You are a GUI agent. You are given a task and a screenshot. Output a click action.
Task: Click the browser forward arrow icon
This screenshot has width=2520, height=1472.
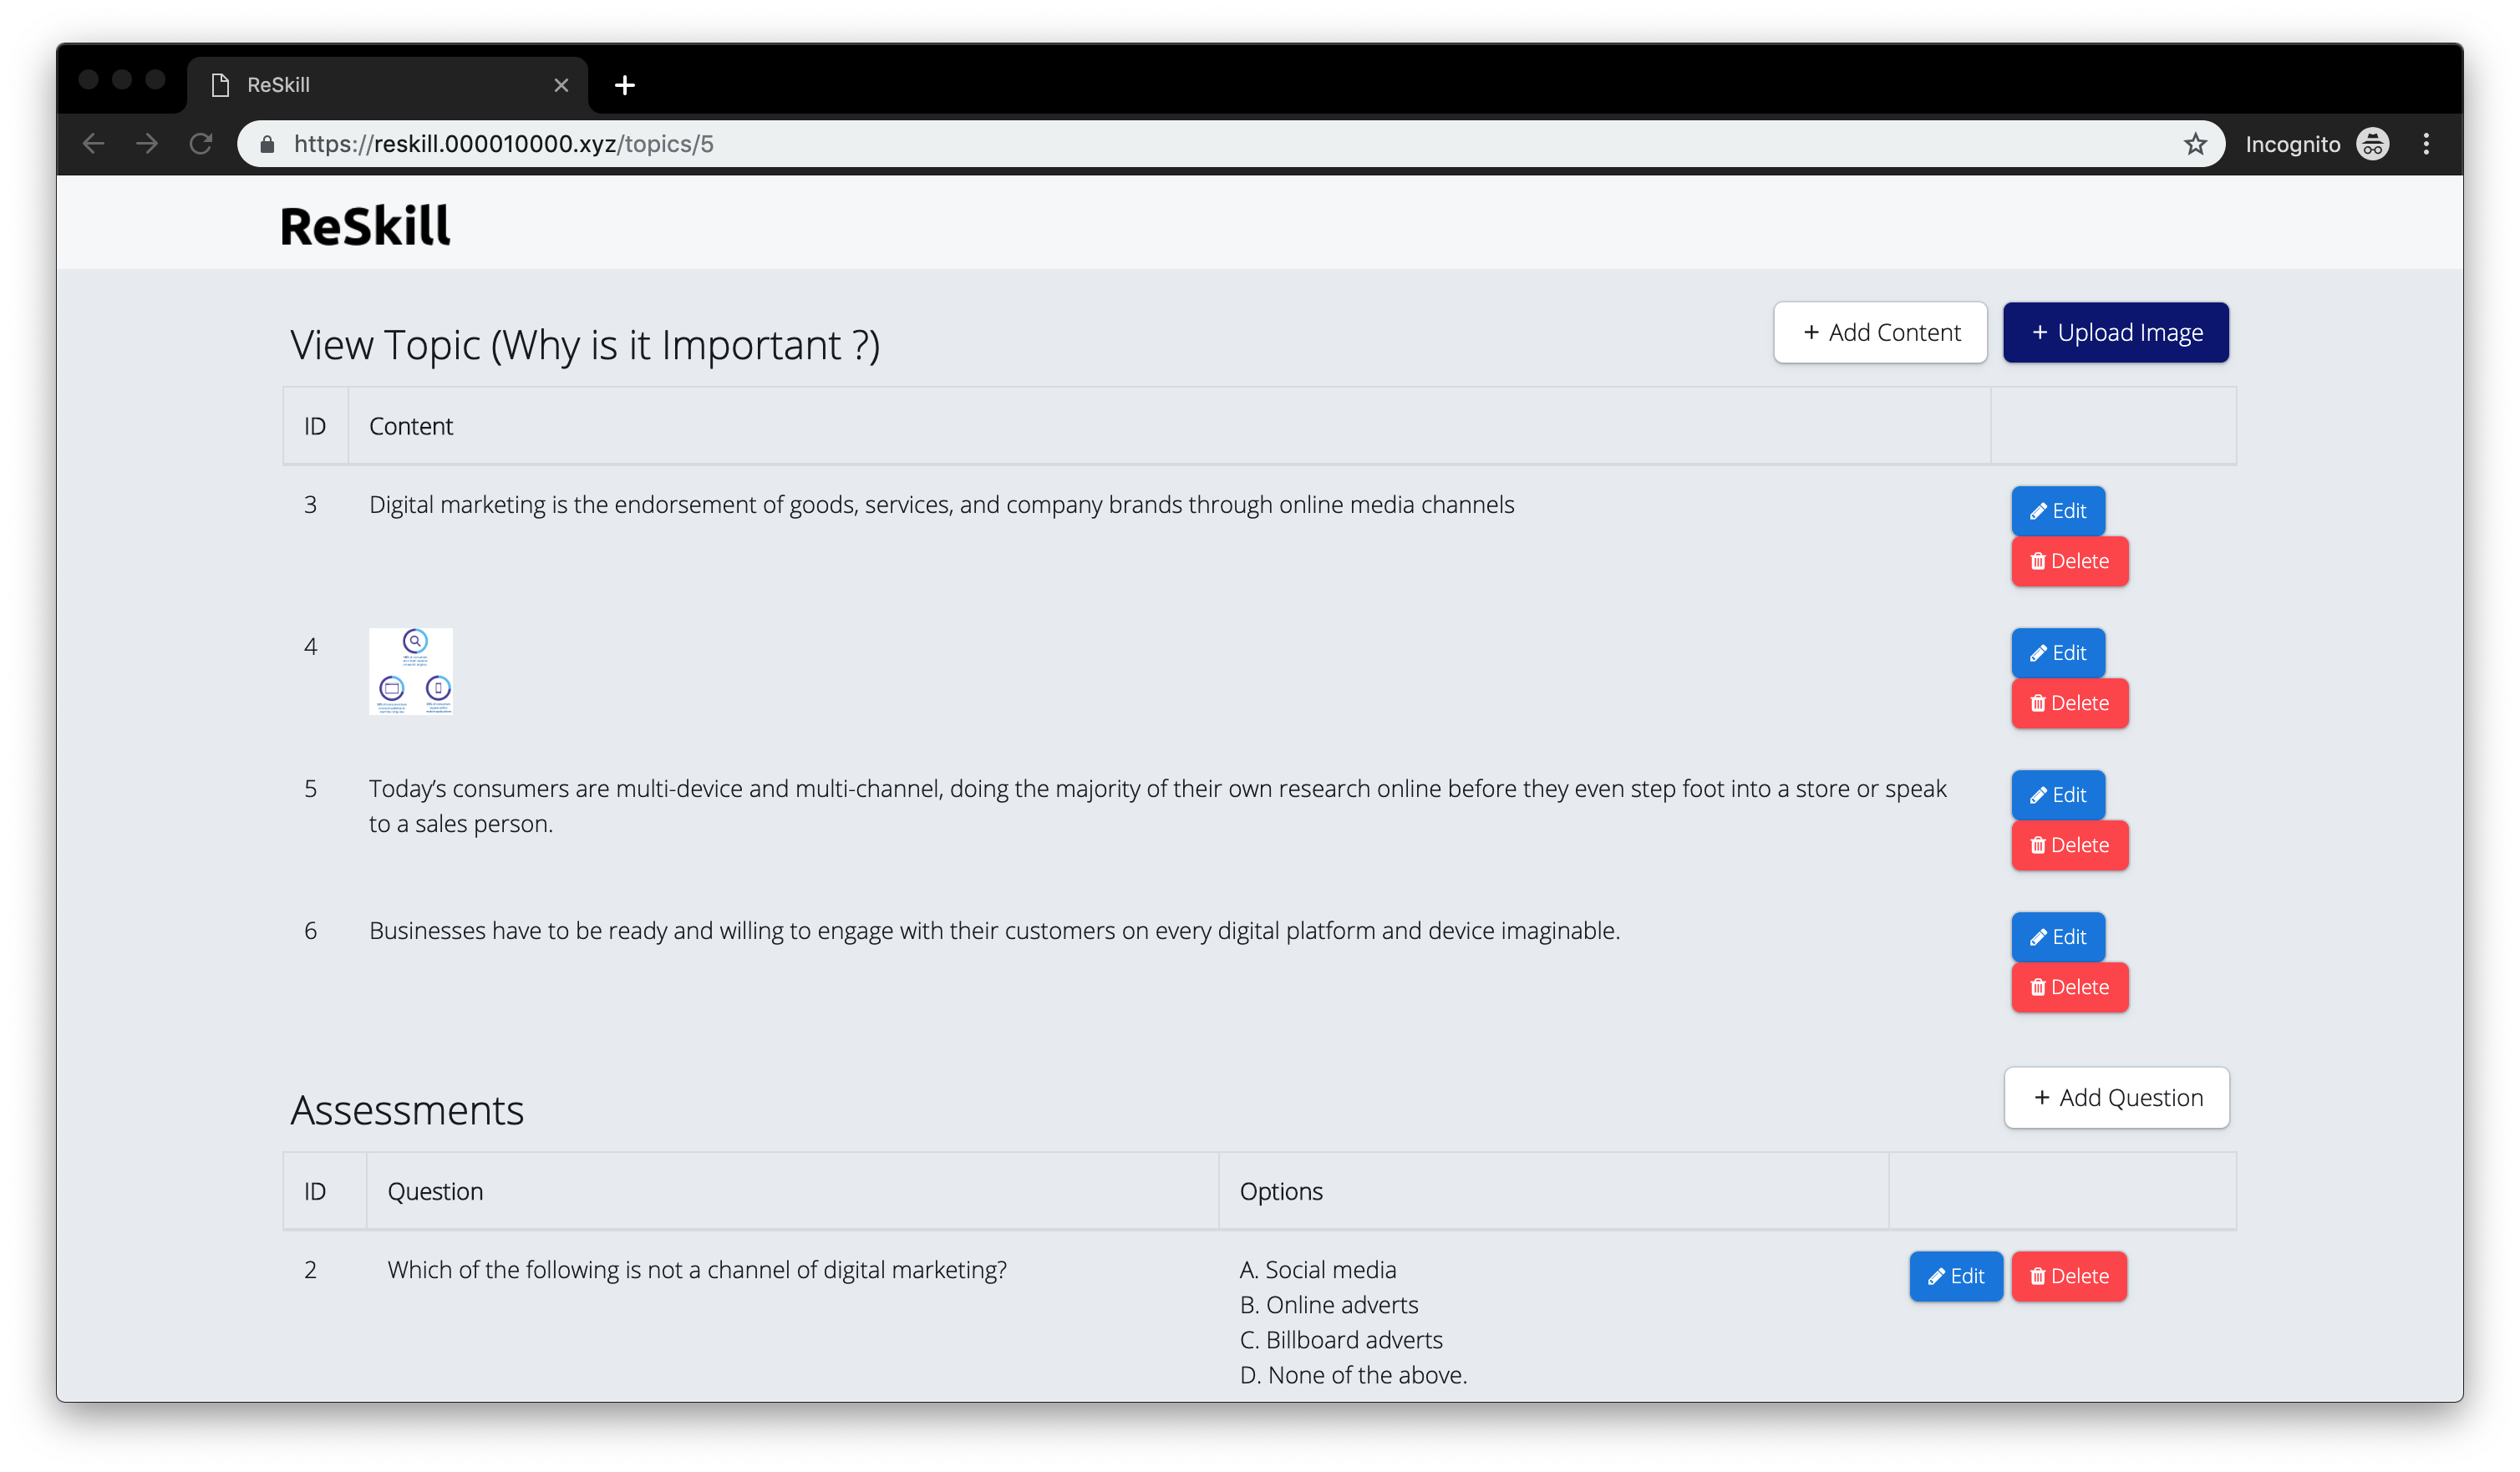147,144
